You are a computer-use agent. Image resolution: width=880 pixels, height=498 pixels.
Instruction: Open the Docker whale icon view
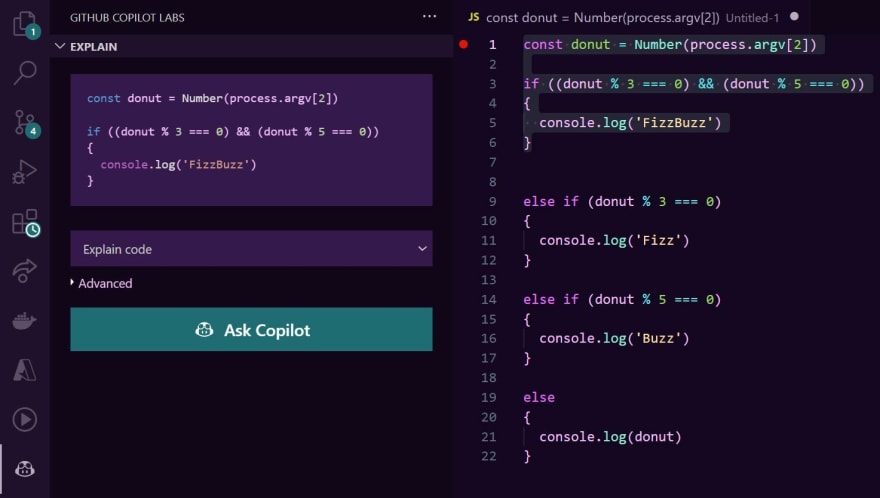[x=25, y=321]
